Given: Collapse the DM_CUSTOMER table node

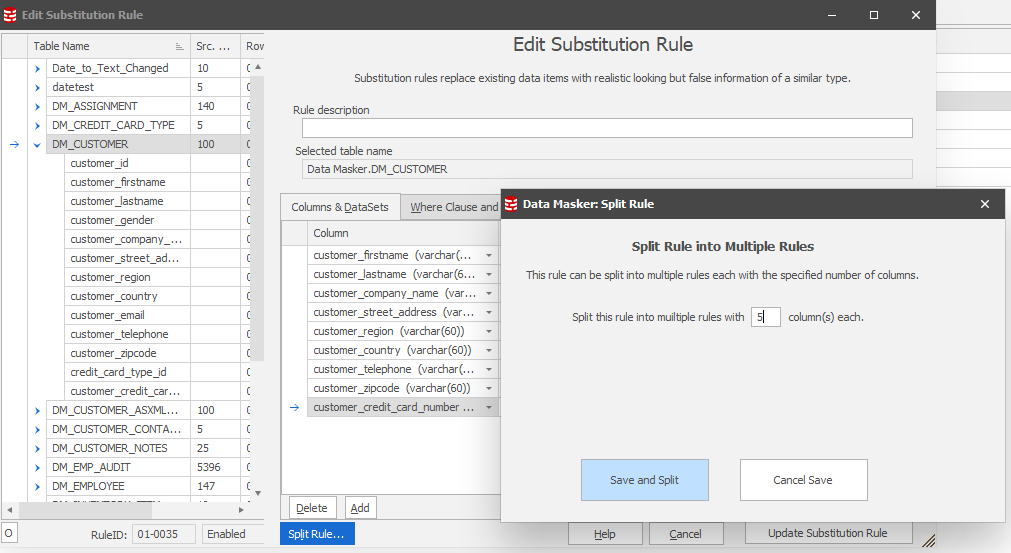Looking at the screenshot, I should (x=38, y=144).
